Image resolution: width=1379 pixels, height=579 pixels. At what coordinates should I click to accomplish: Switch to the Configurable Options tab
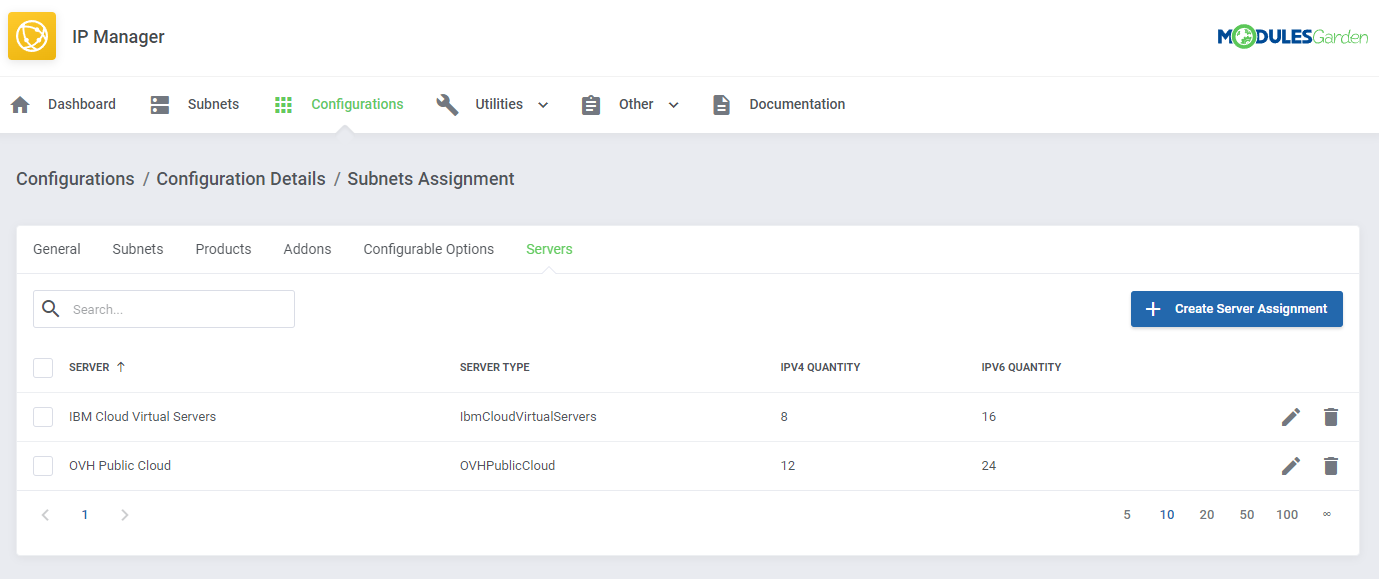pos(428,248)
